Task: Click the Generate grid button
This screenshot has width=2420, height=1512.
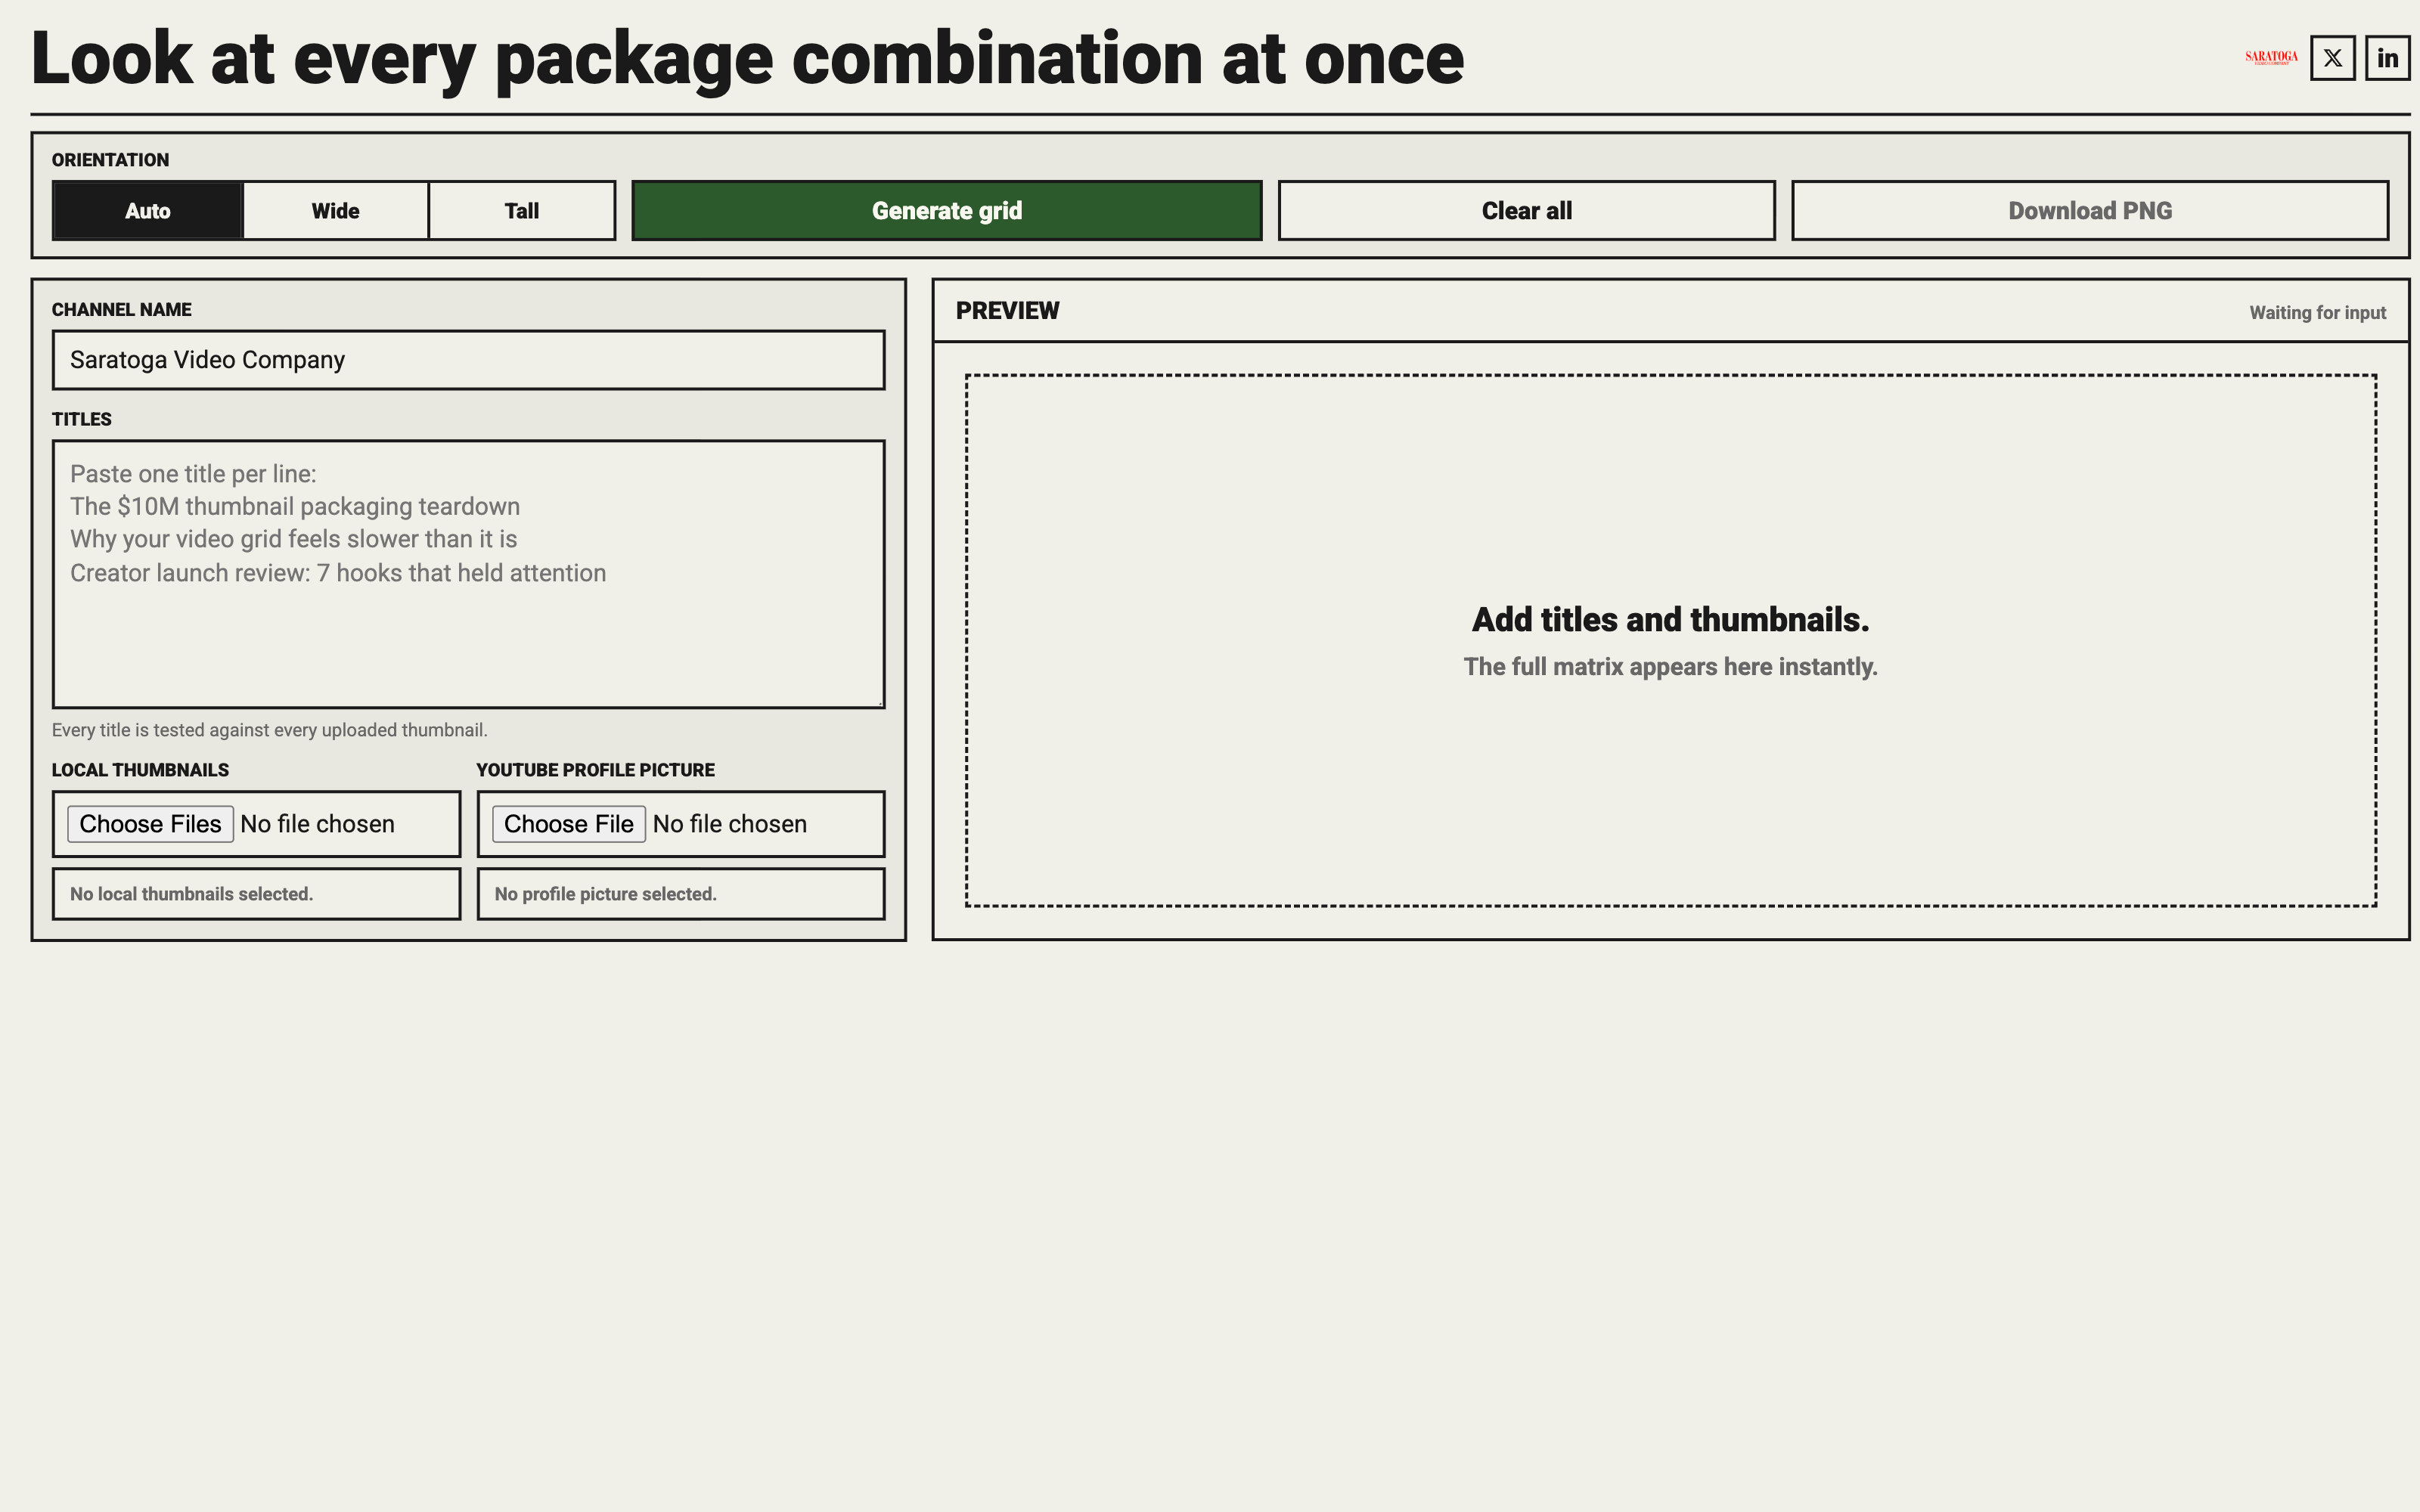Action: coord(947,210)
